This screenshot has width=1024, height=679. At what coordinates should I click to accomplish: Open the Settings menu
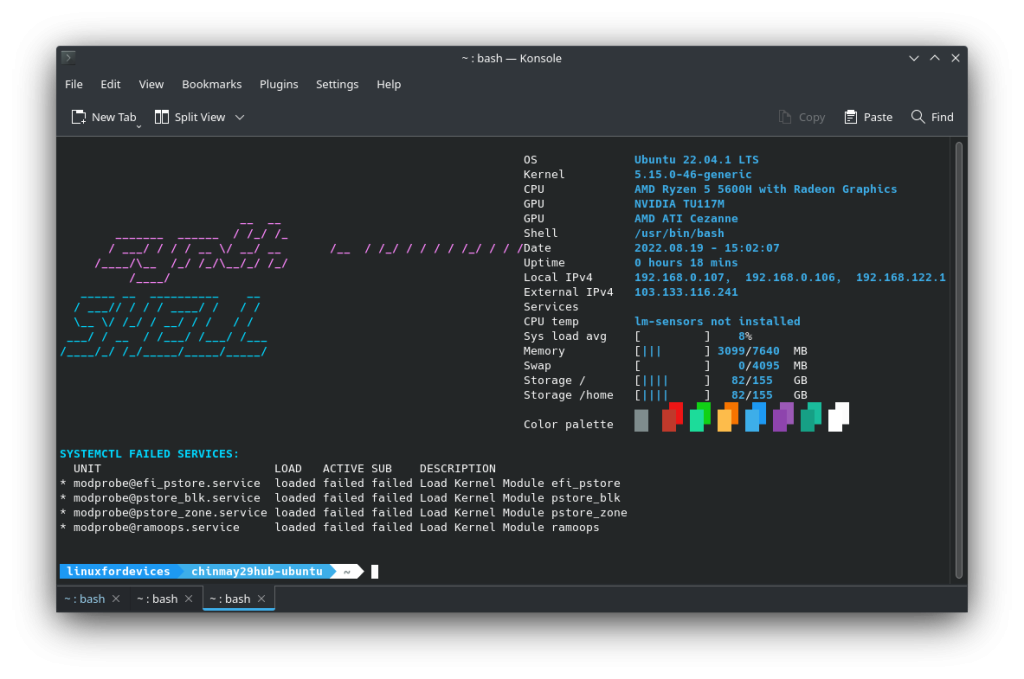click(x=337, y=84)
